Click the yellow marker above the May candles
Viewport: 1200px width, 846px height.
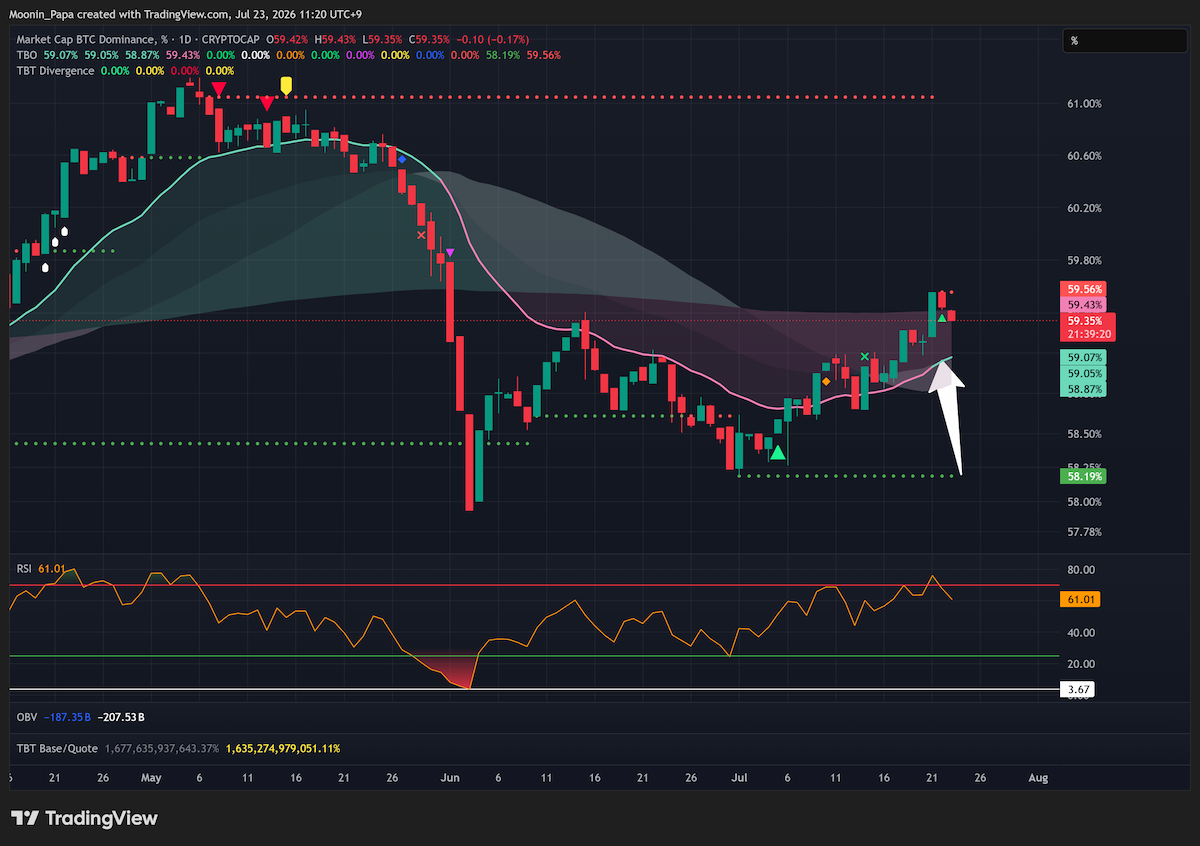click(x=286, y=86)
